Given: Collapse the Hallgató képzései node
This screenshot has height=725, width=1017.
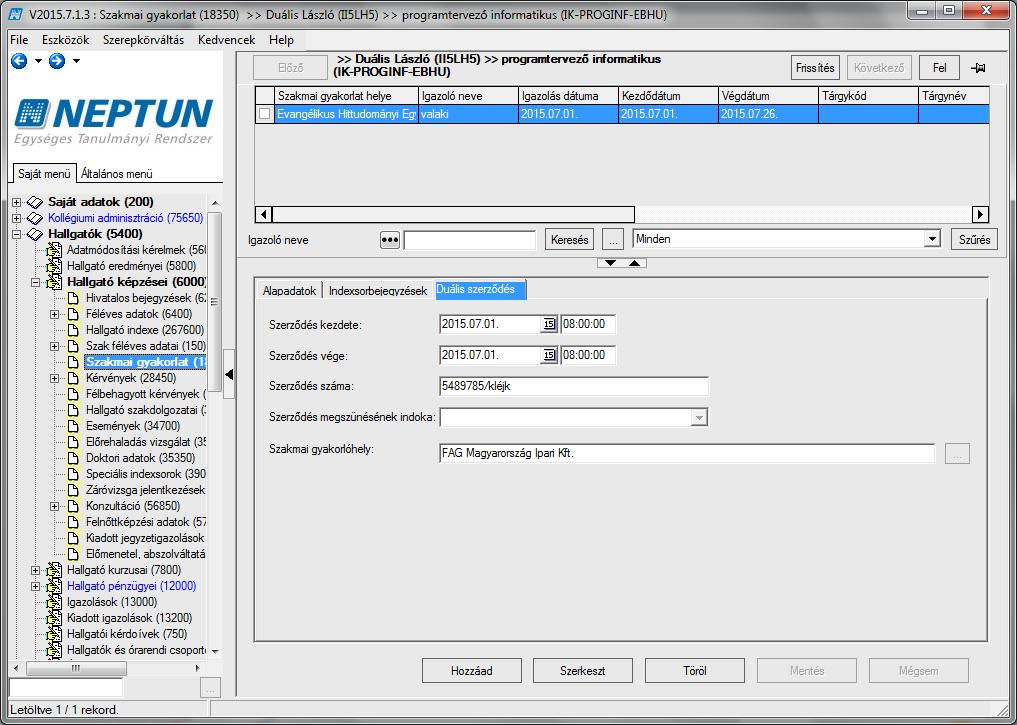Looking at the screenshot, I should tap(36, 282).
